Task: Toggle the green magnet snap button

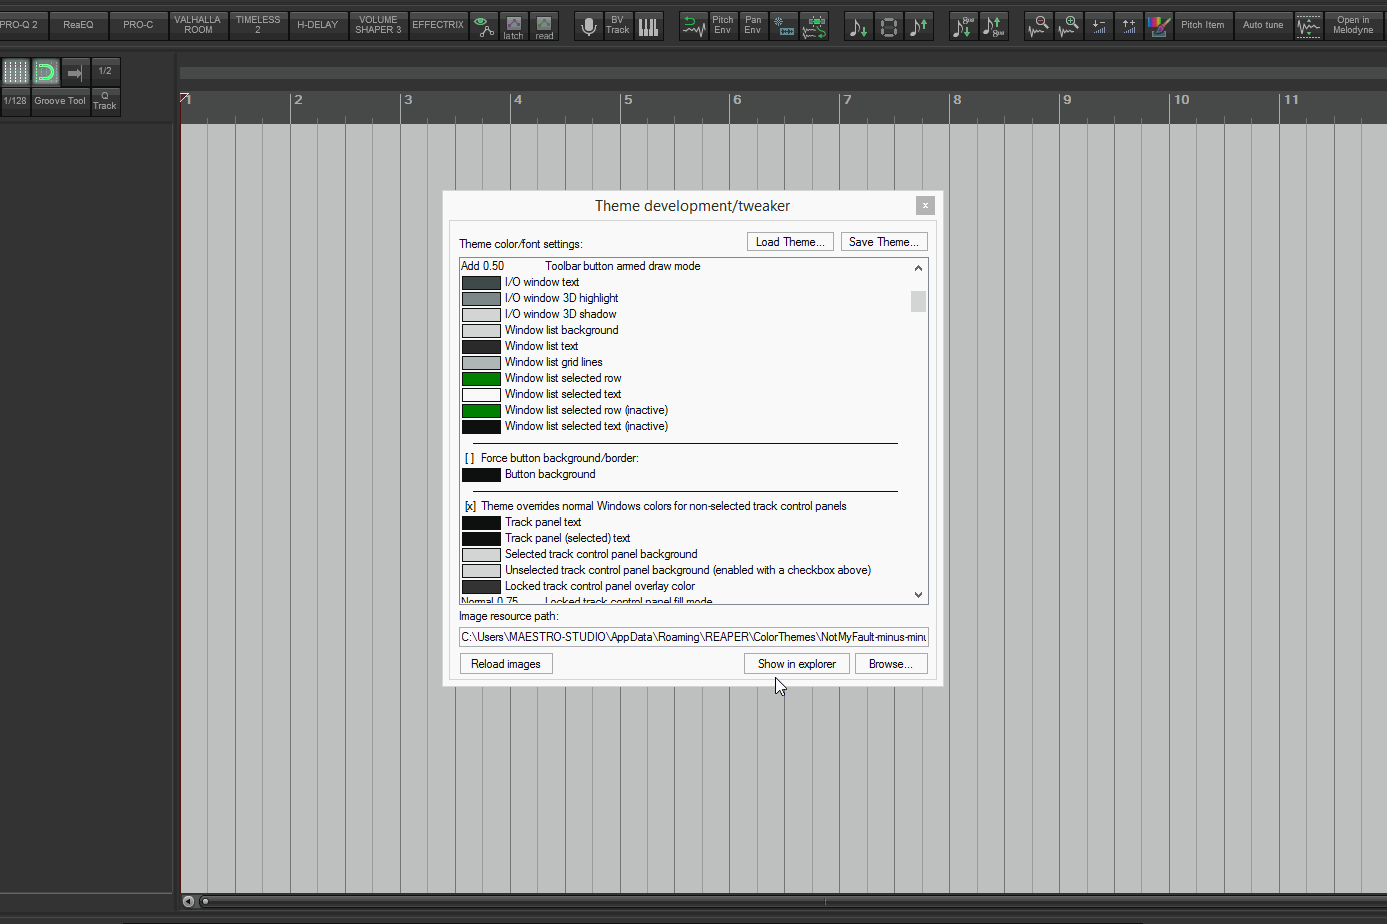Action: pos(46,72)
